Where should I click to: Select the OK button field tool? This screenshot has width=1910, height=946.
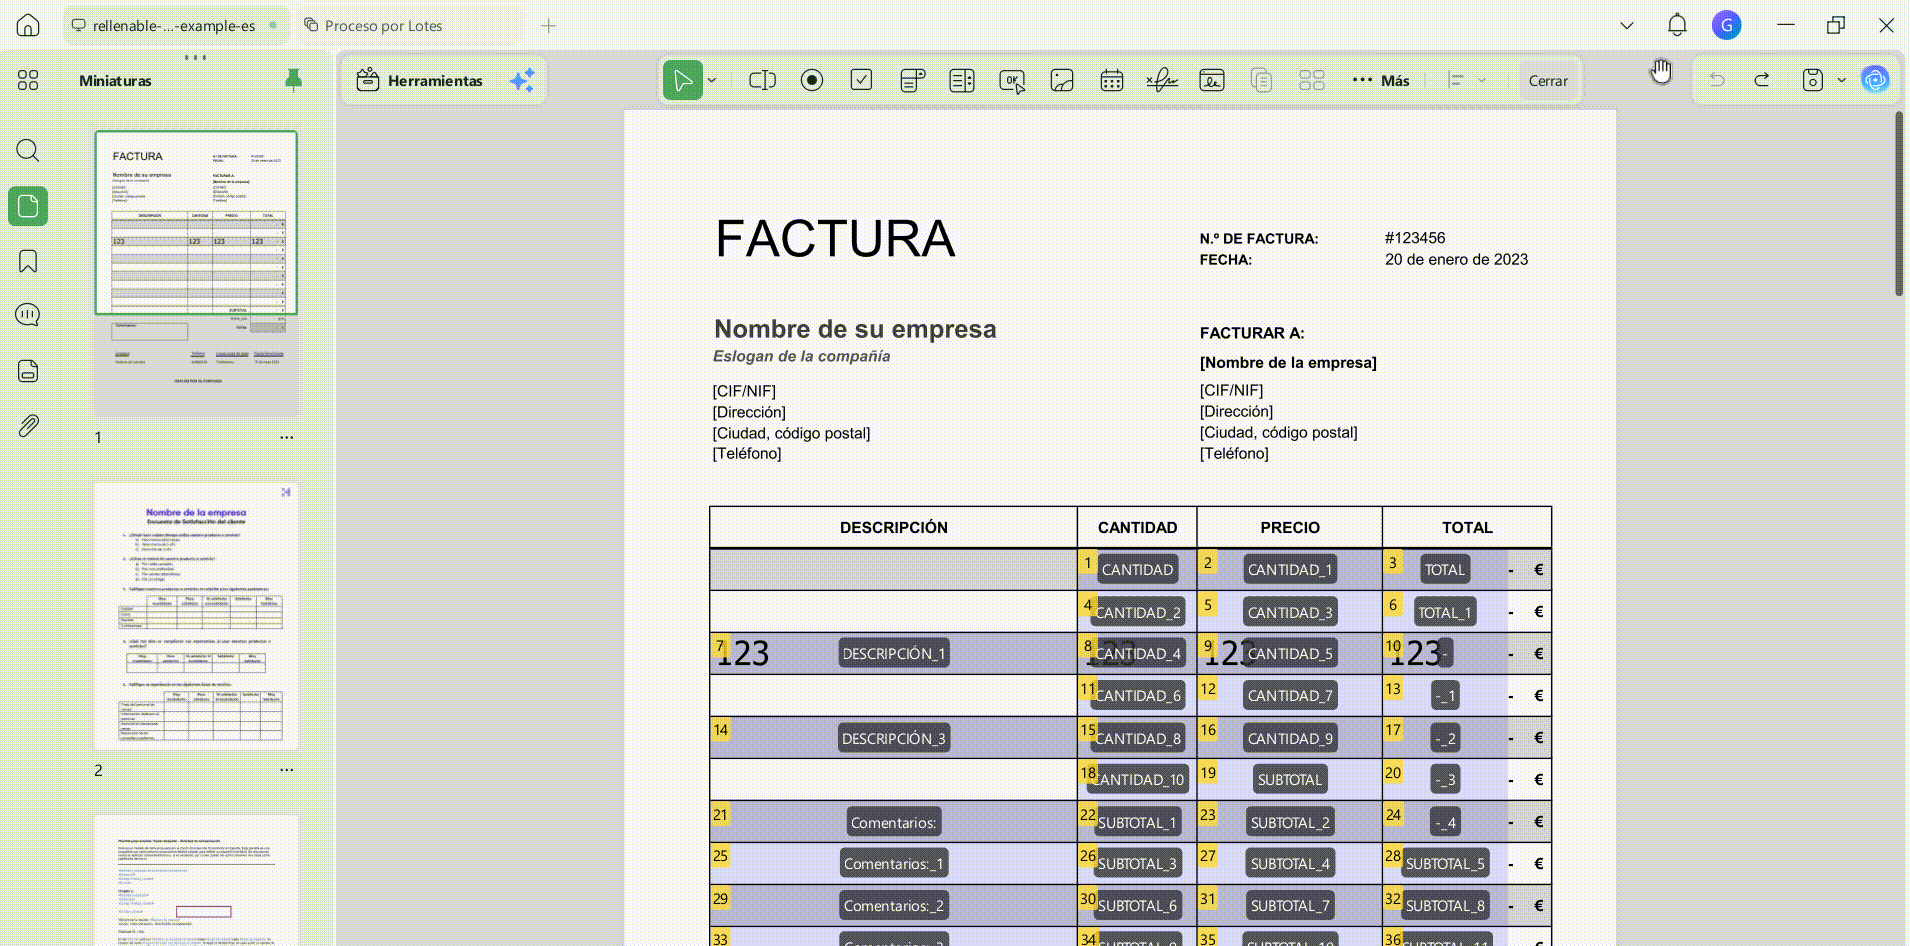[1012, 81]
